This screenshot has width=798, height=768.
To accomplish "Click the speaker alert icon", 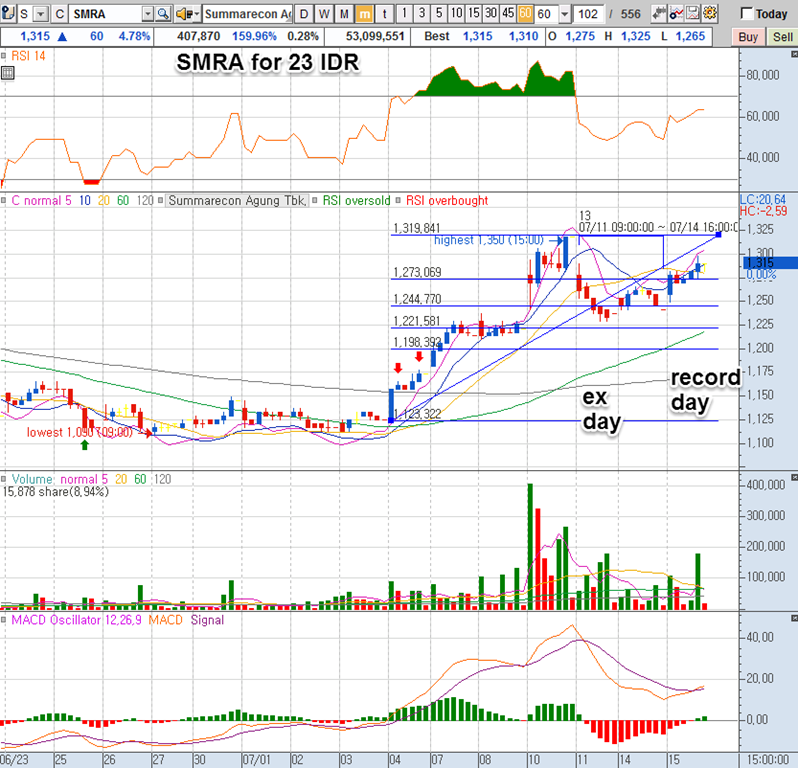I will (183, 14).
